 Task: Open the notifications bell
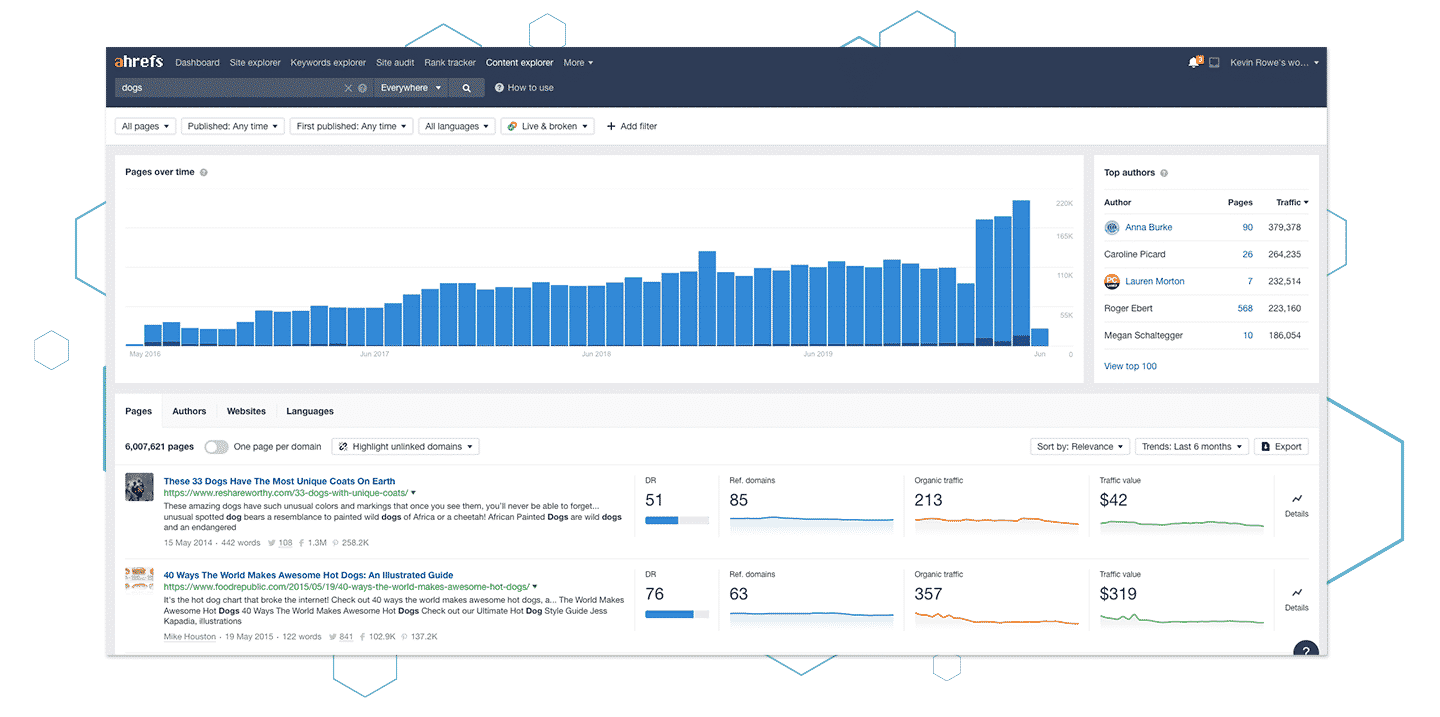tap(1193, 62)
